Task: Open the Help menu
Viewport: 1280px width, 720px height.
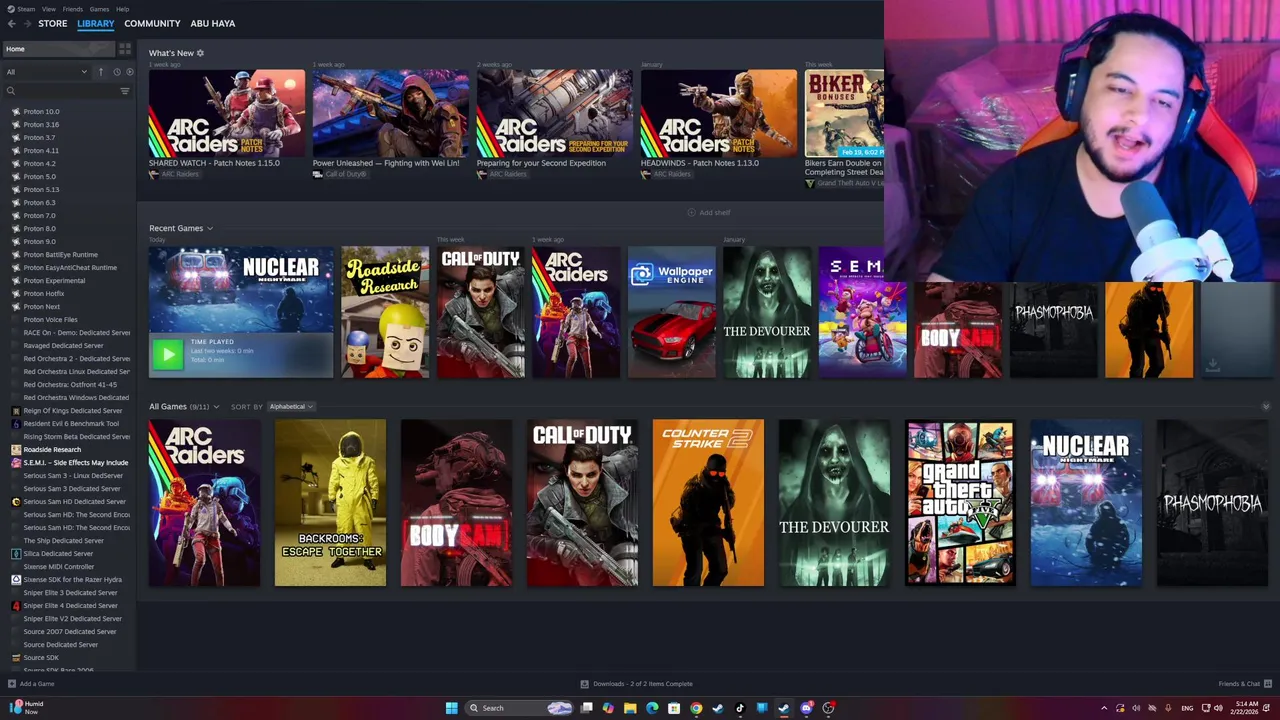Action: [x=122, y=9]
